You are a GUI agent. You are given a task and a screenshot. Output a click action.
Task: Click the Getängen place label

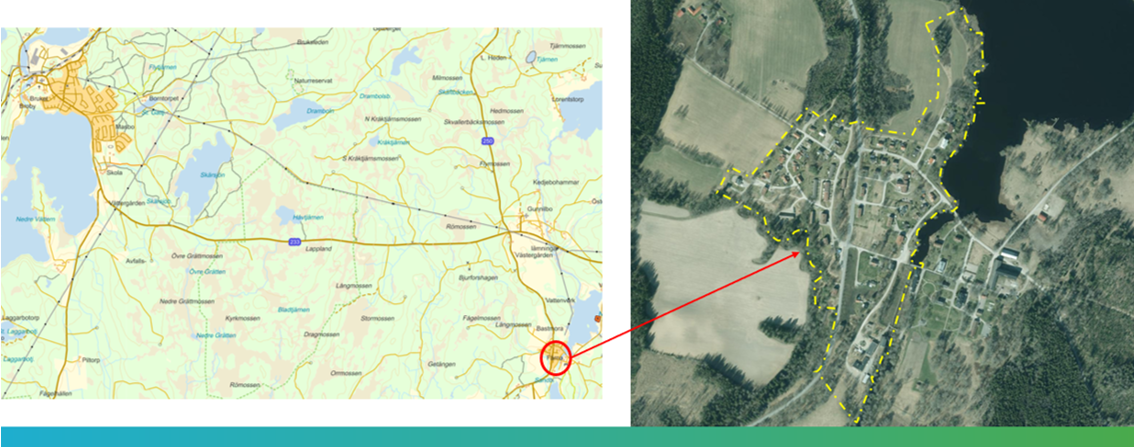coord(441,364)
